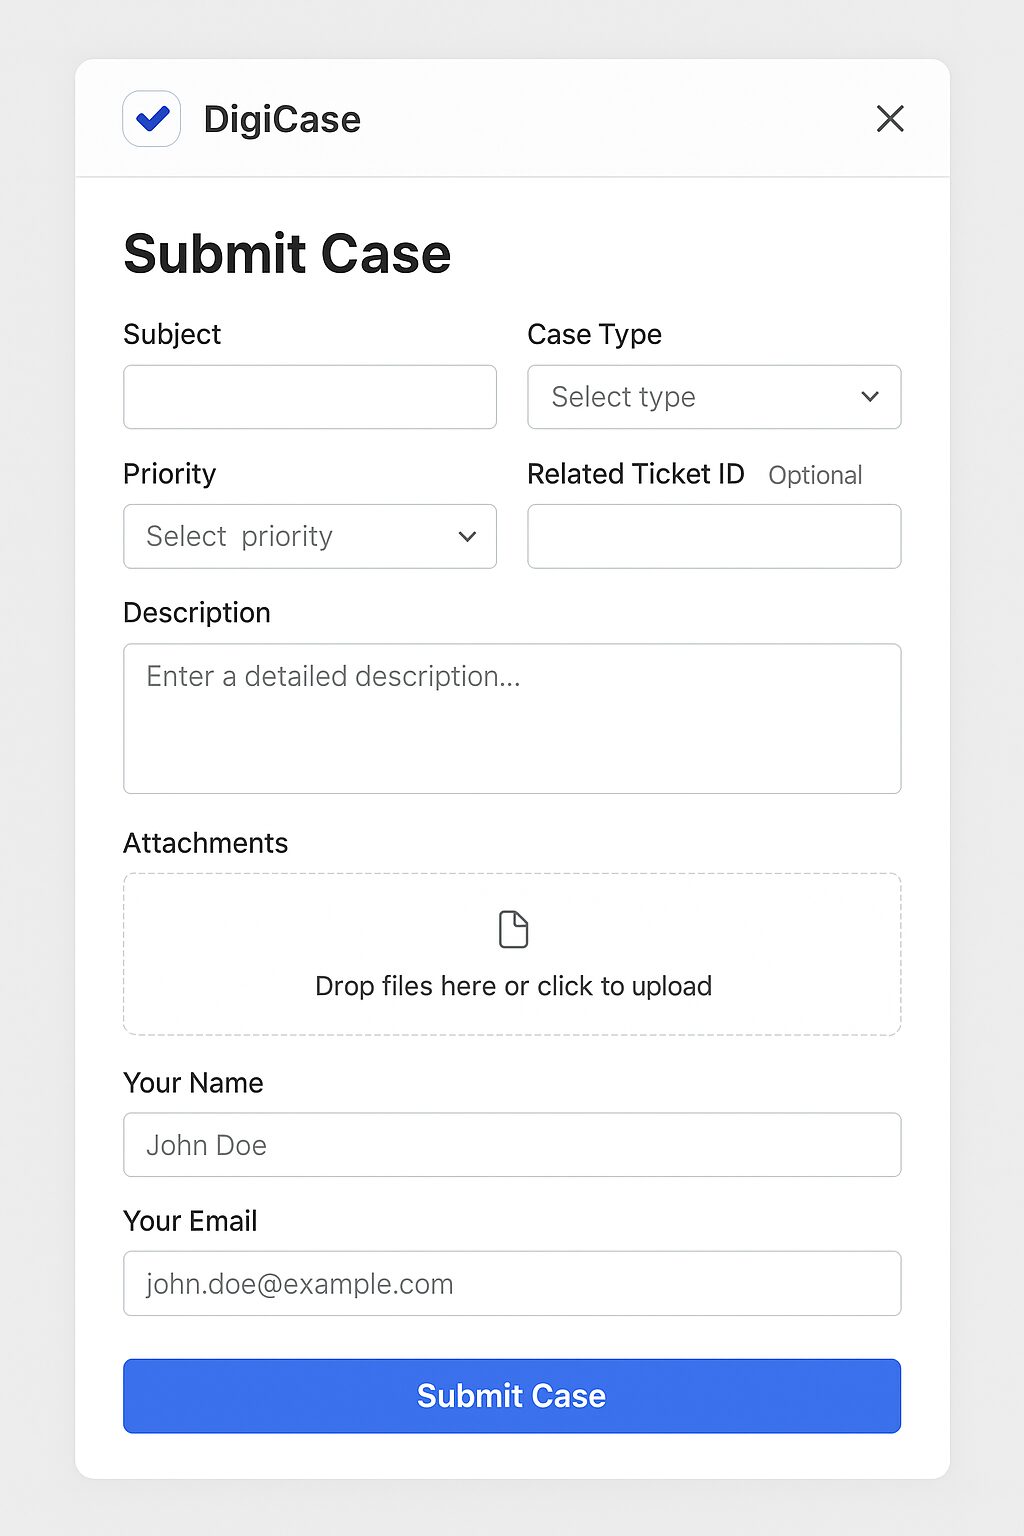Close the DigiCase dialog with X
Screen dimensions: 1024x1536
pos(889,119)
